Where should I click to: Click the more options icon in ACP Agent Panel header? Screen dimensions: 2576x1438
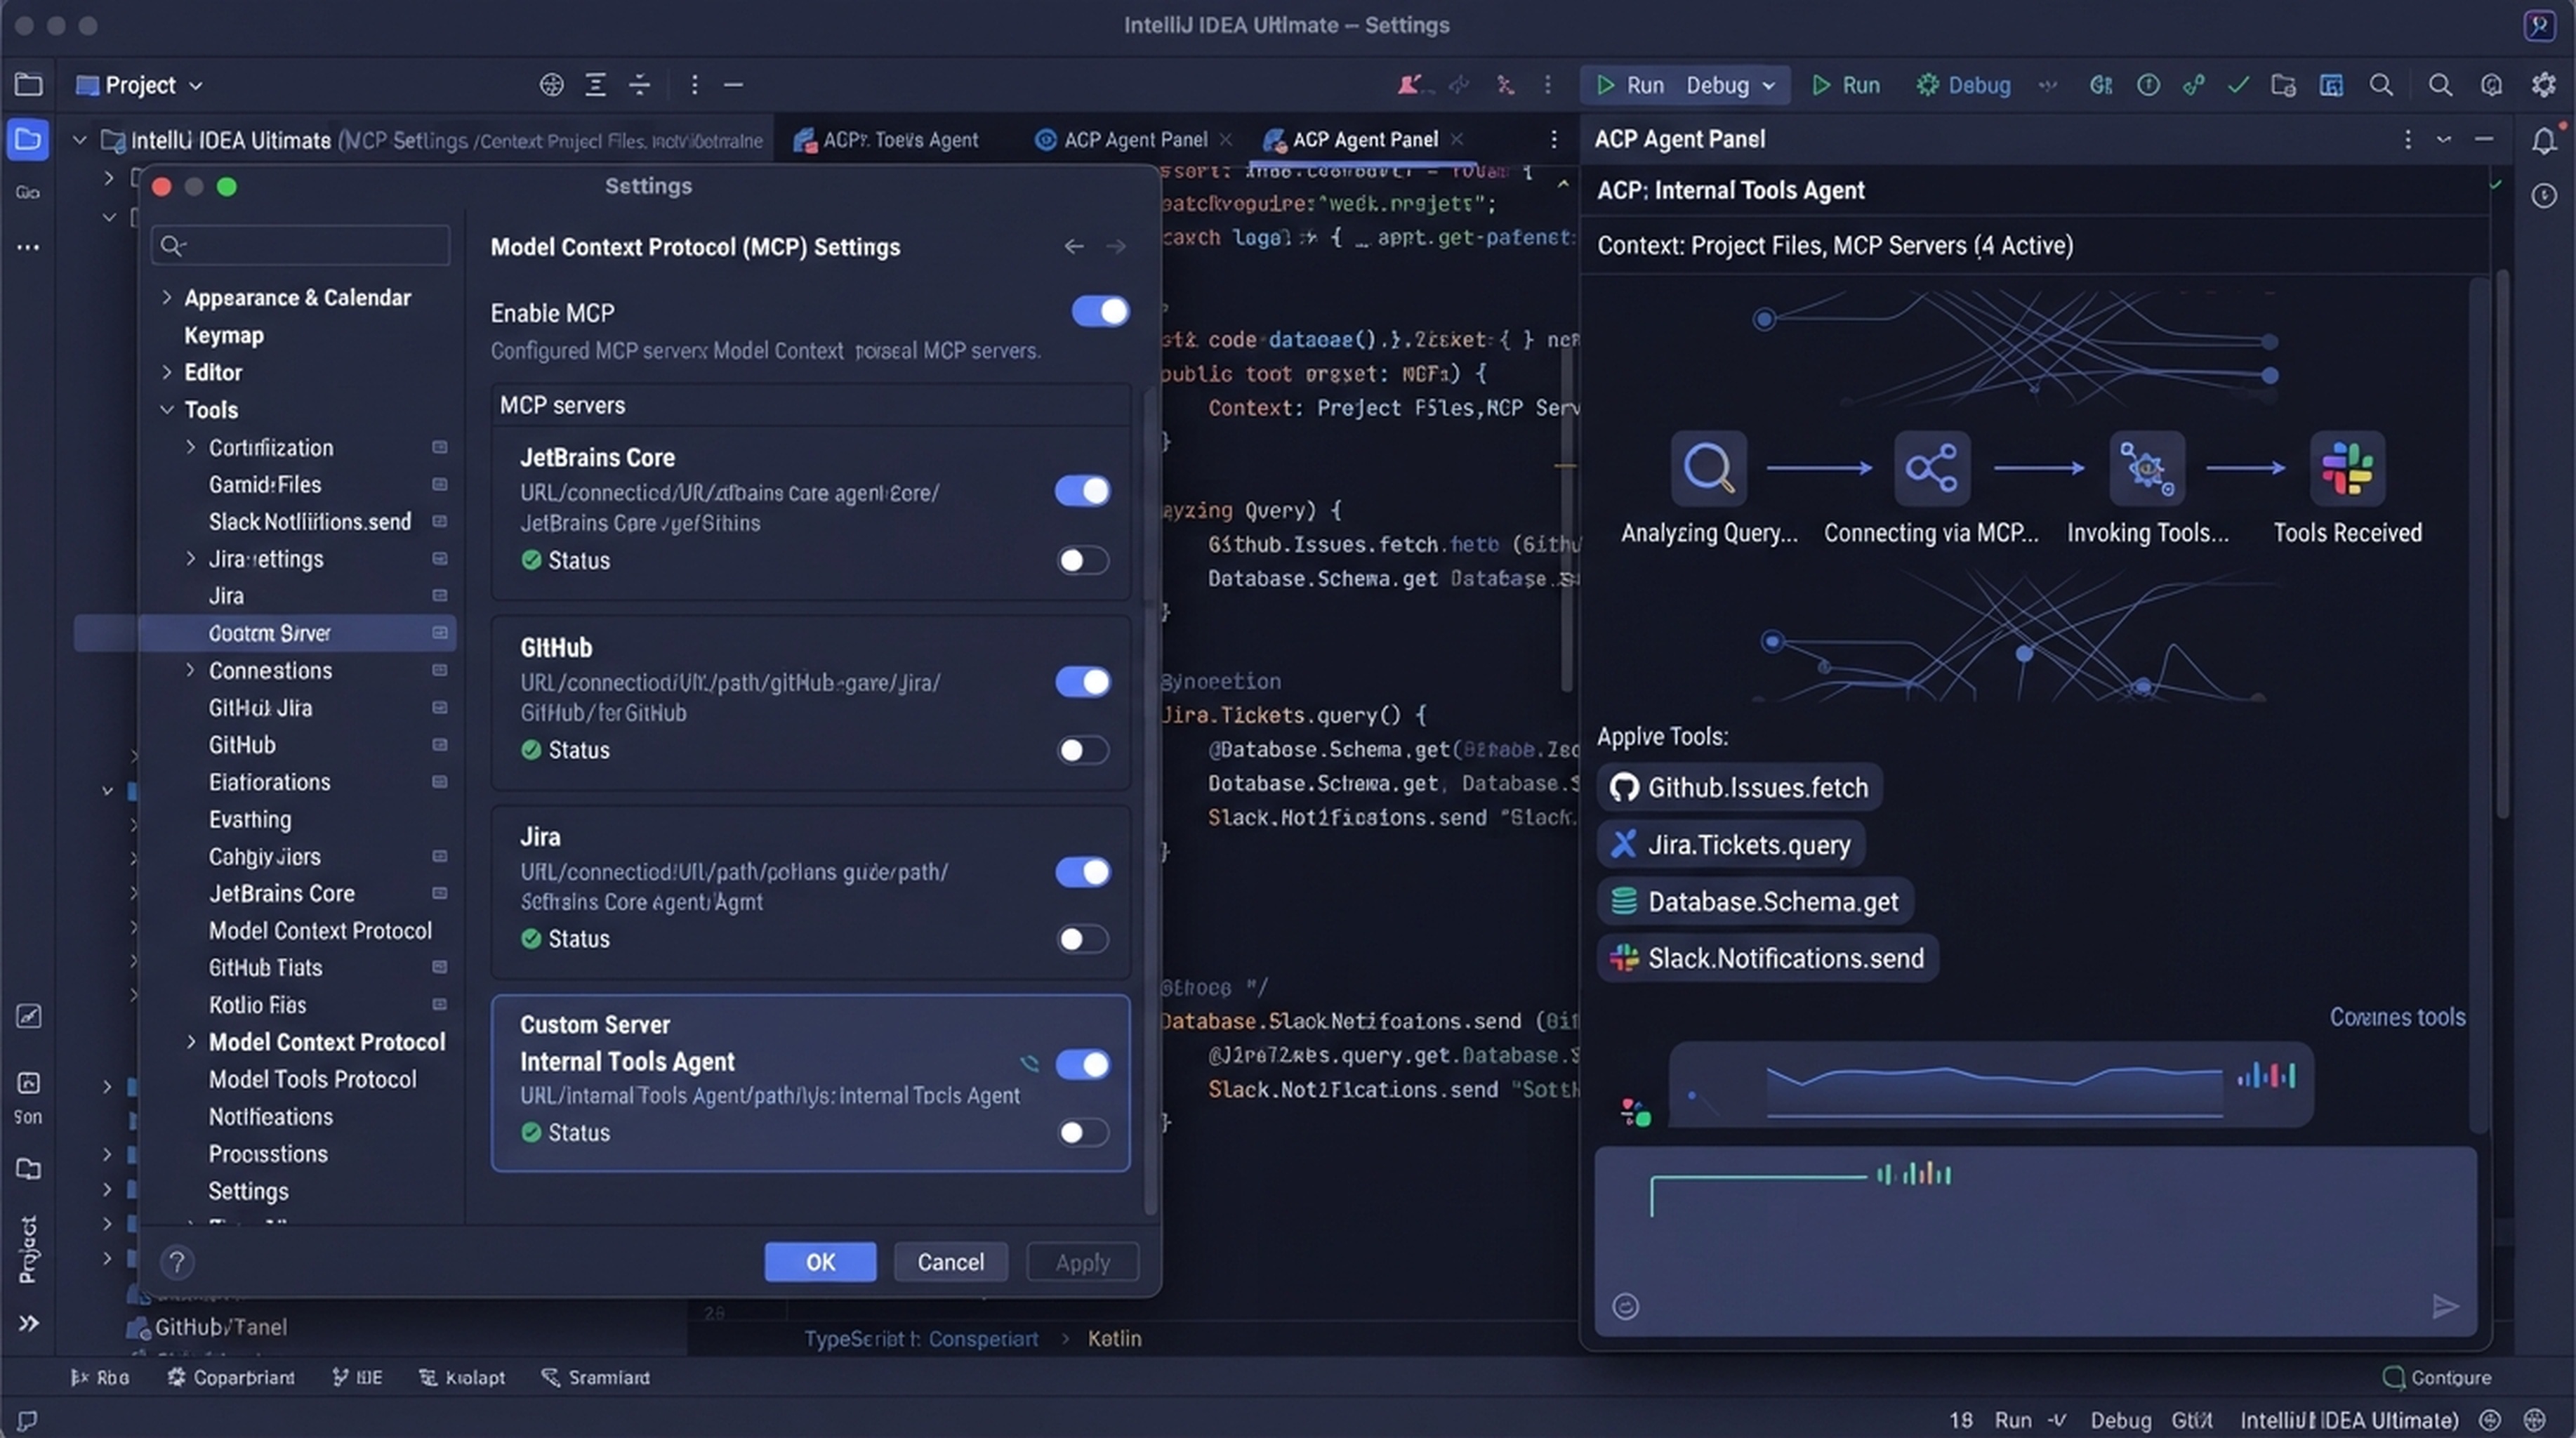(2407, 140)
